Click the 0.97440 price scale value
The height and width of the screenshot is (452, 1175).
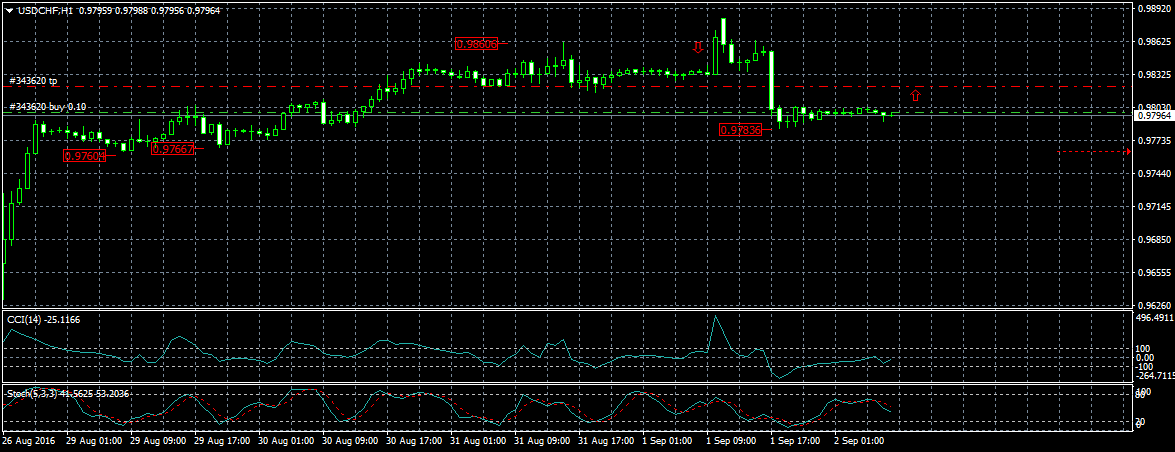1154,173
